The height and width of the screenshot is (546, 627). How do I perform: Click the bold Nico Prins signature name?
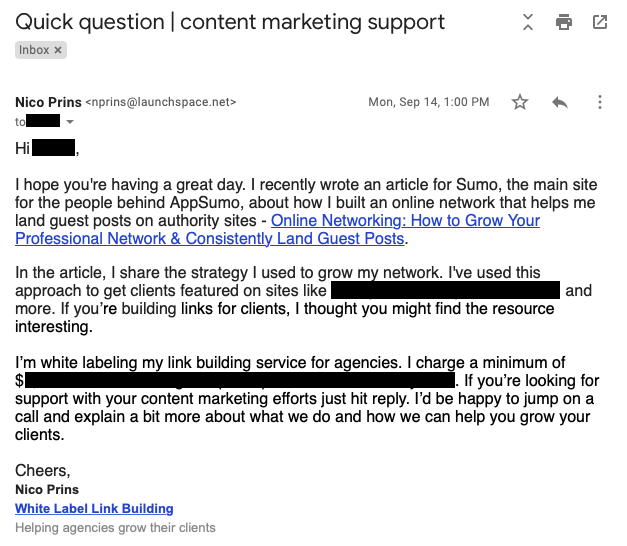click(x=47, y=490)
